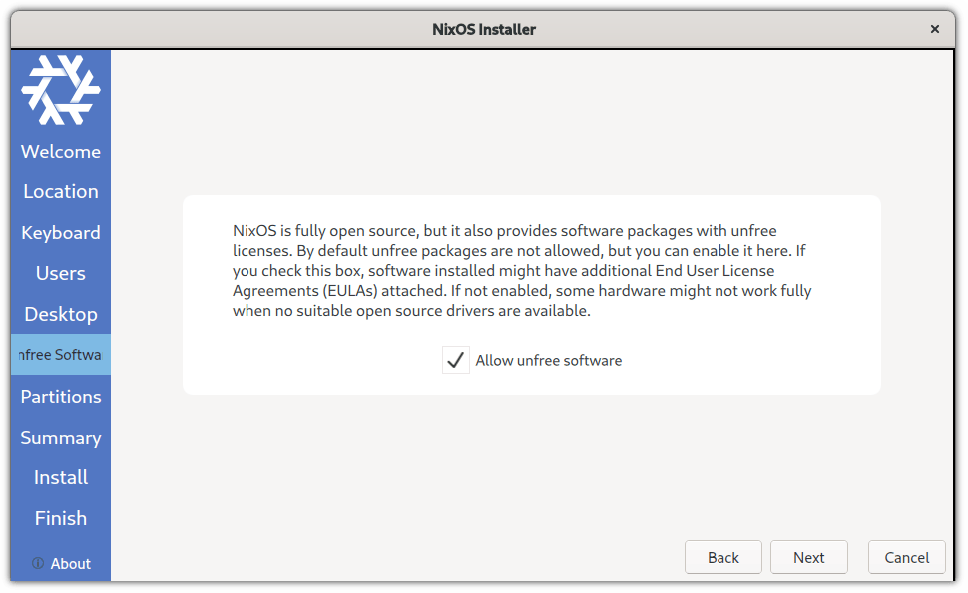Click the NixOS Installer title bar

tap(484, 29)
